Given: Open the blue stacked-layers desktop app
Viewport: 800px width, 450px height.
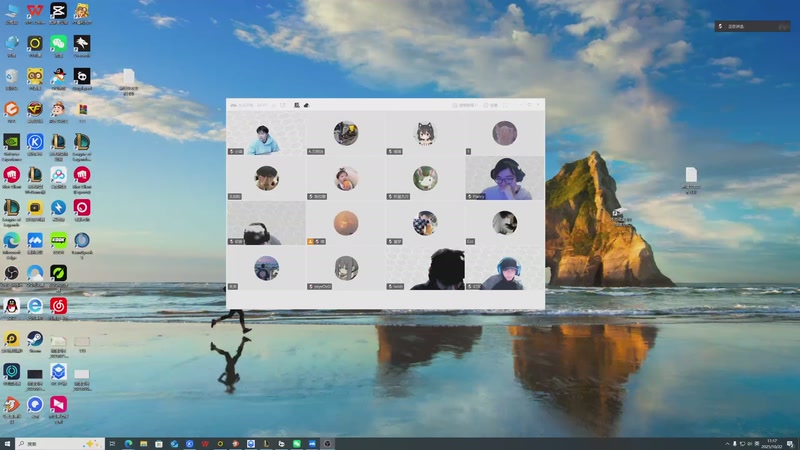Looking at the screenshot, I should click(x=58, y=374).
